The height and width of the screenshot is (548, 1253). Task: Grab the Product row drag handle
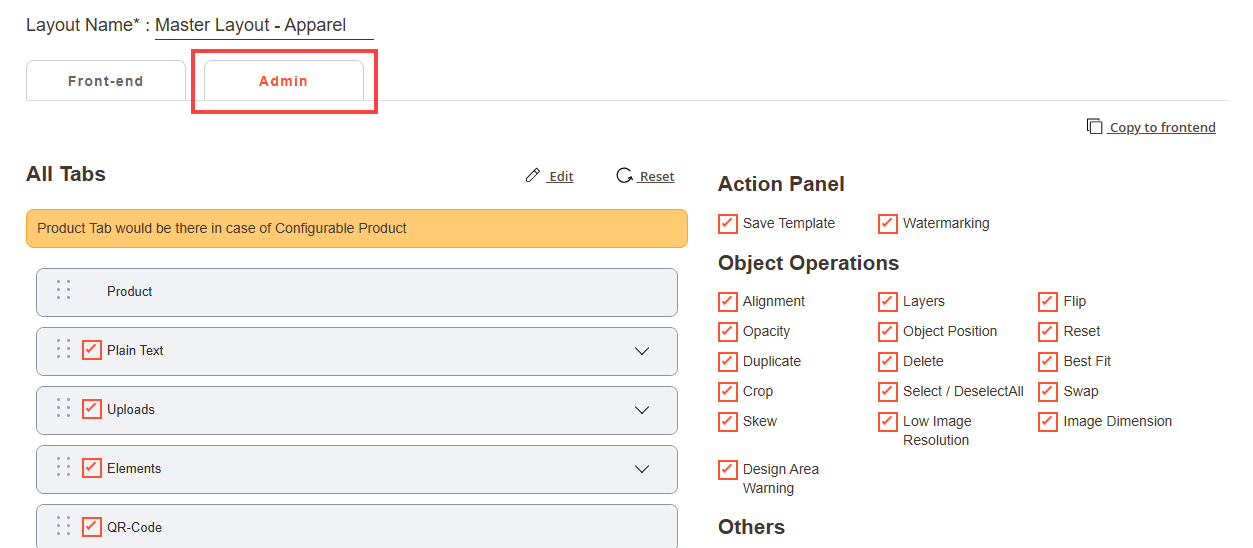[64, 290]
